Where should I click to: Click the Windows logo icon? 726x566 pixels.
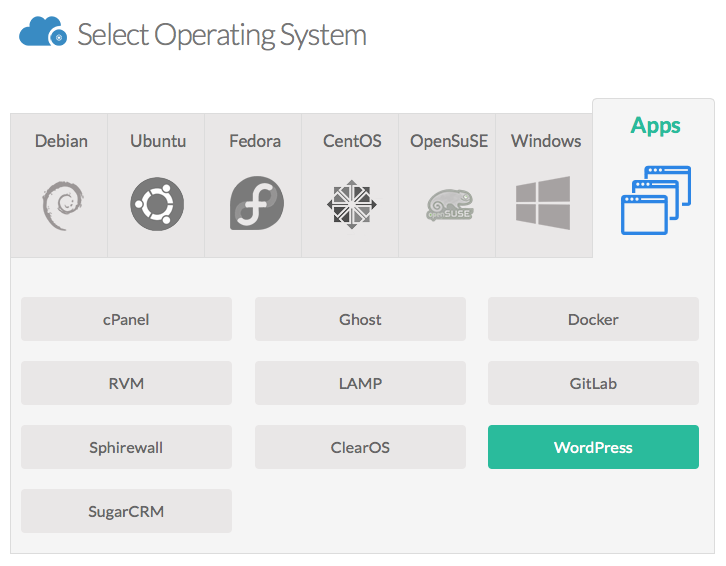coord(543,202)
